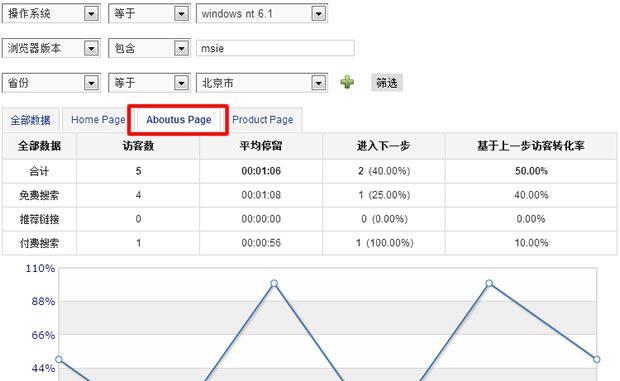620x381 pixels.
Task: Add a new filter condition with green plus
Action: point(347,83)
